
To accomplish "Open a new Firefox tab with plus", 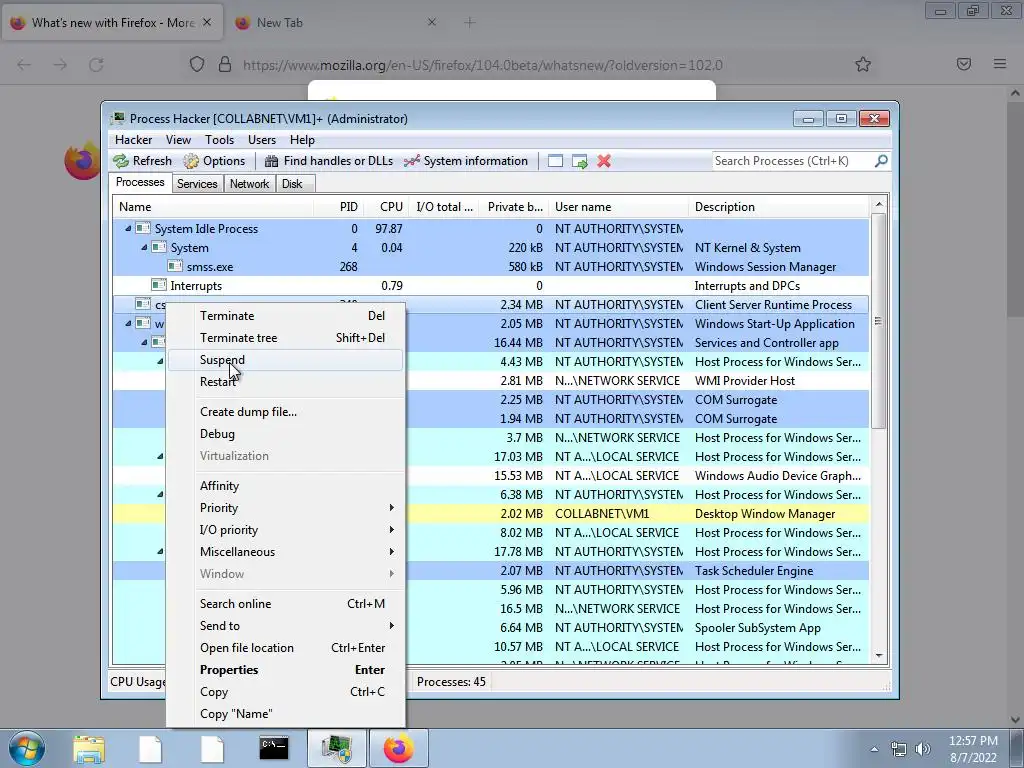I will tap(470, 23).
